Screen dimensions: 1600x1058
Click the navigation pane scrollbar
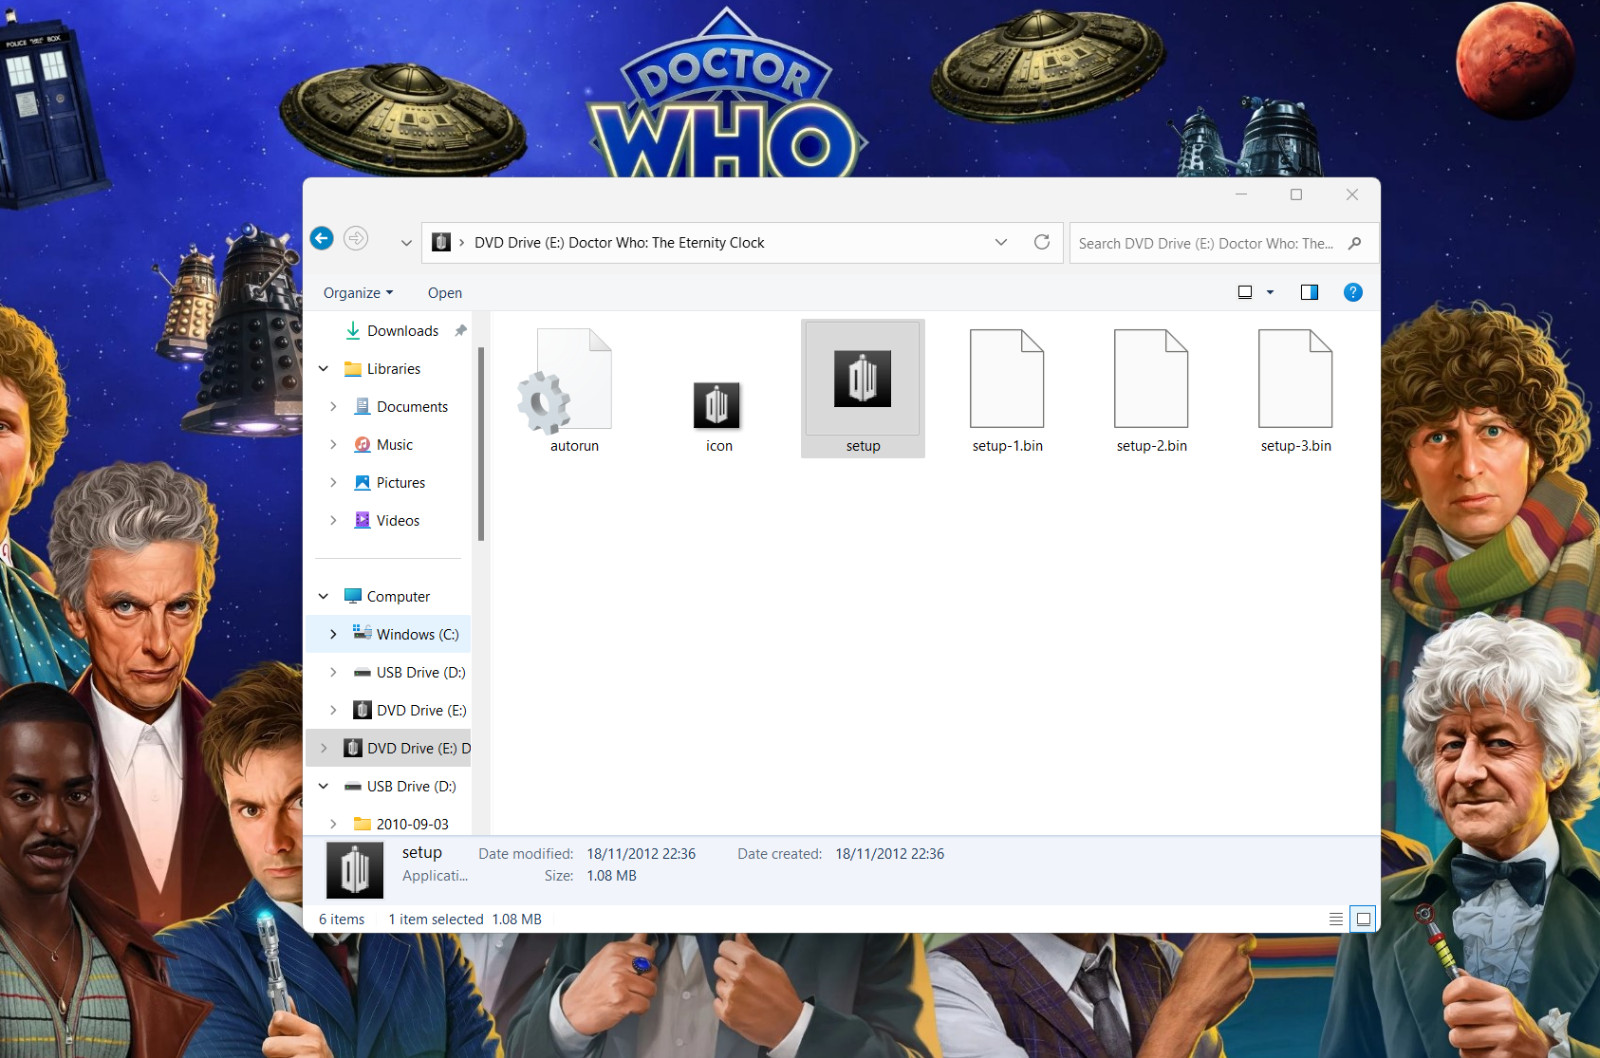tap(481, 444)
